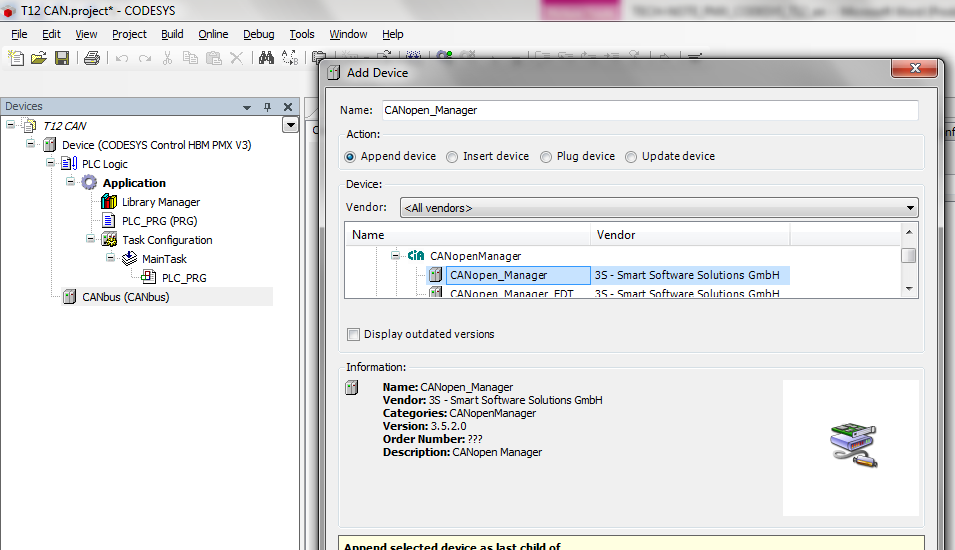Close the Add Device dialog
Viewport: 955px width, 550px height.
[x=914, y=68]
